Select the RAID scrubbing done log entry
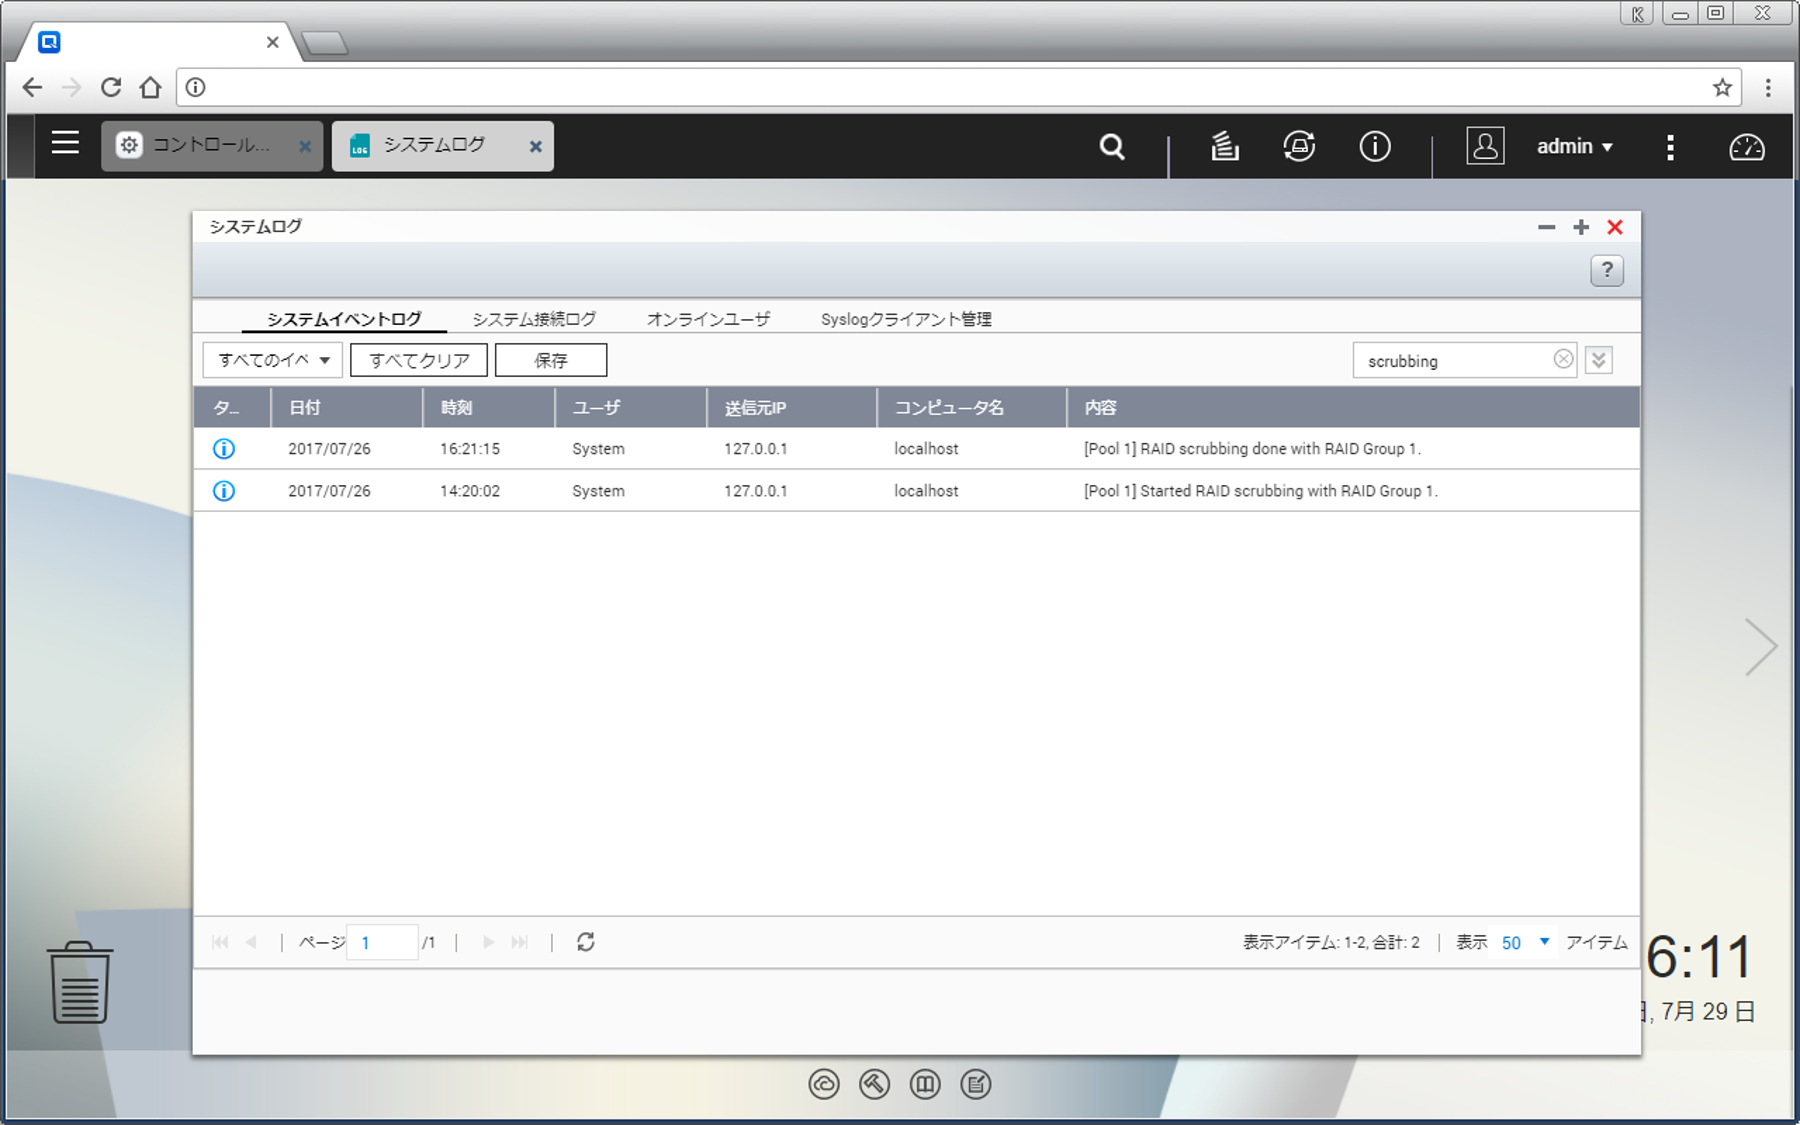1800x1125 pixels. (1251, 449)
